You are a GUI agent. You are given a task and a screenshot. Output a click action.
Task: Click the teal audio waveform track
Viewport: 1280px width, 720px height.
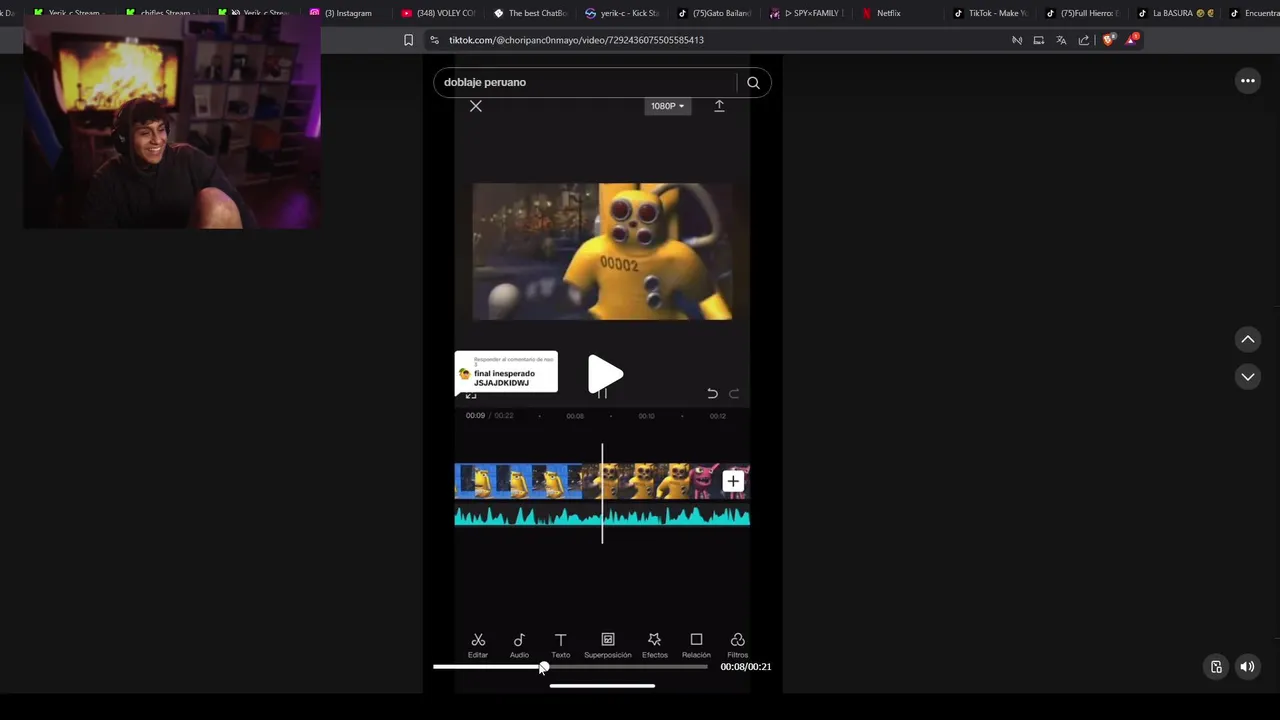[x=602, y=516]
